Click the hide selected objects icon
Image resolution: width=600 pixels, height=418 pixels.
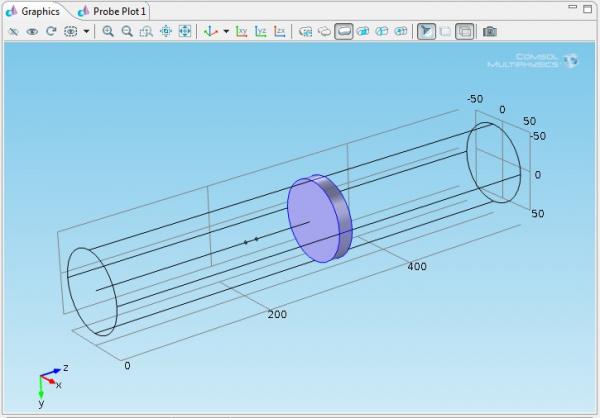[13, 31]
